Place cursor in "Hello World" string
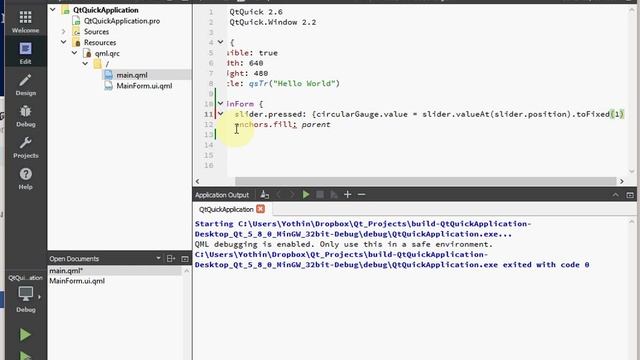Screen dimensions: 640x360 click(x=304, y=83)
